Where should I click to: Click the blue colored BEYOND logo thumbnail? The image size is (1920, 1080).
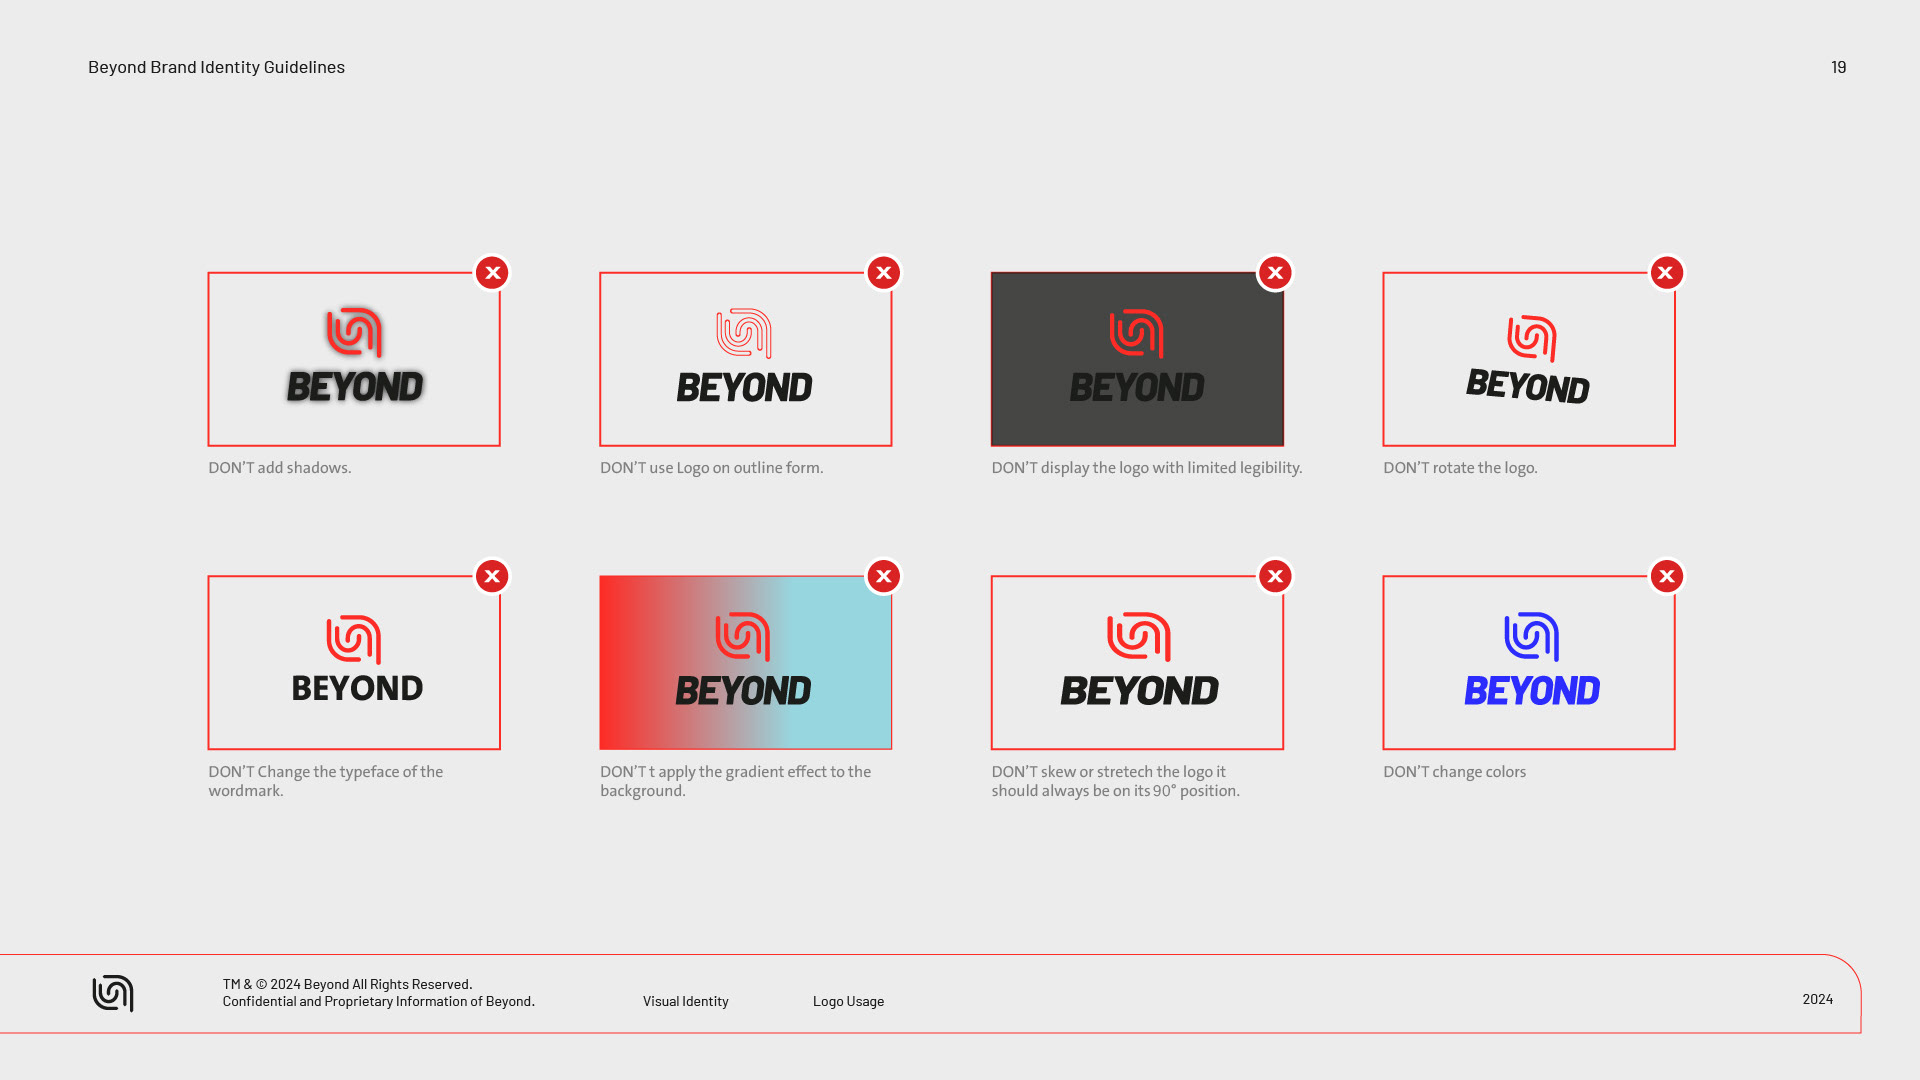1528,662
